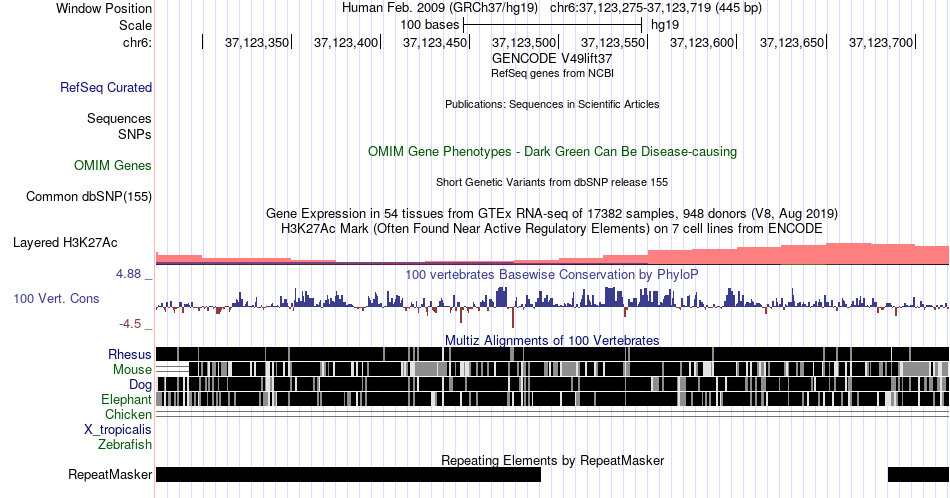Click the Sequences track label

point(119,119)
